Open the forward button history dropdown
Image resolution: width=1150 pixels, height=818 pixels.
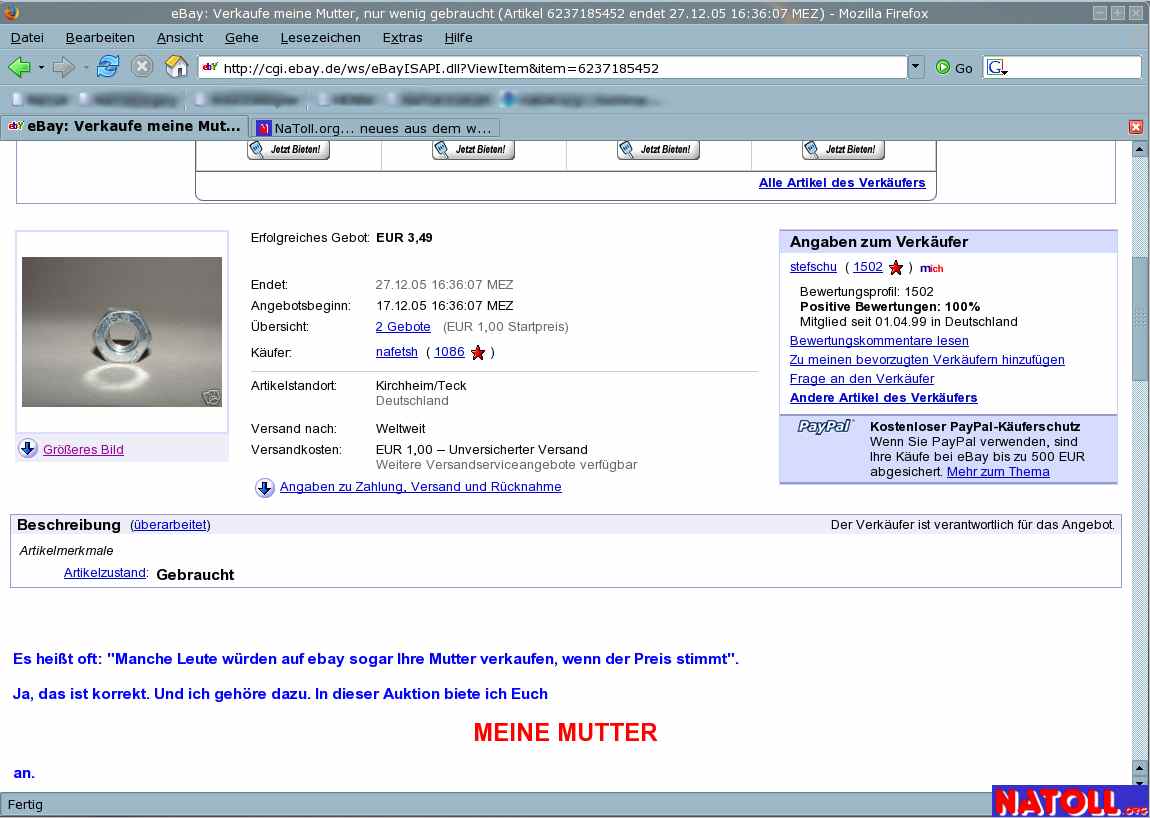click(x=86, y=67)
